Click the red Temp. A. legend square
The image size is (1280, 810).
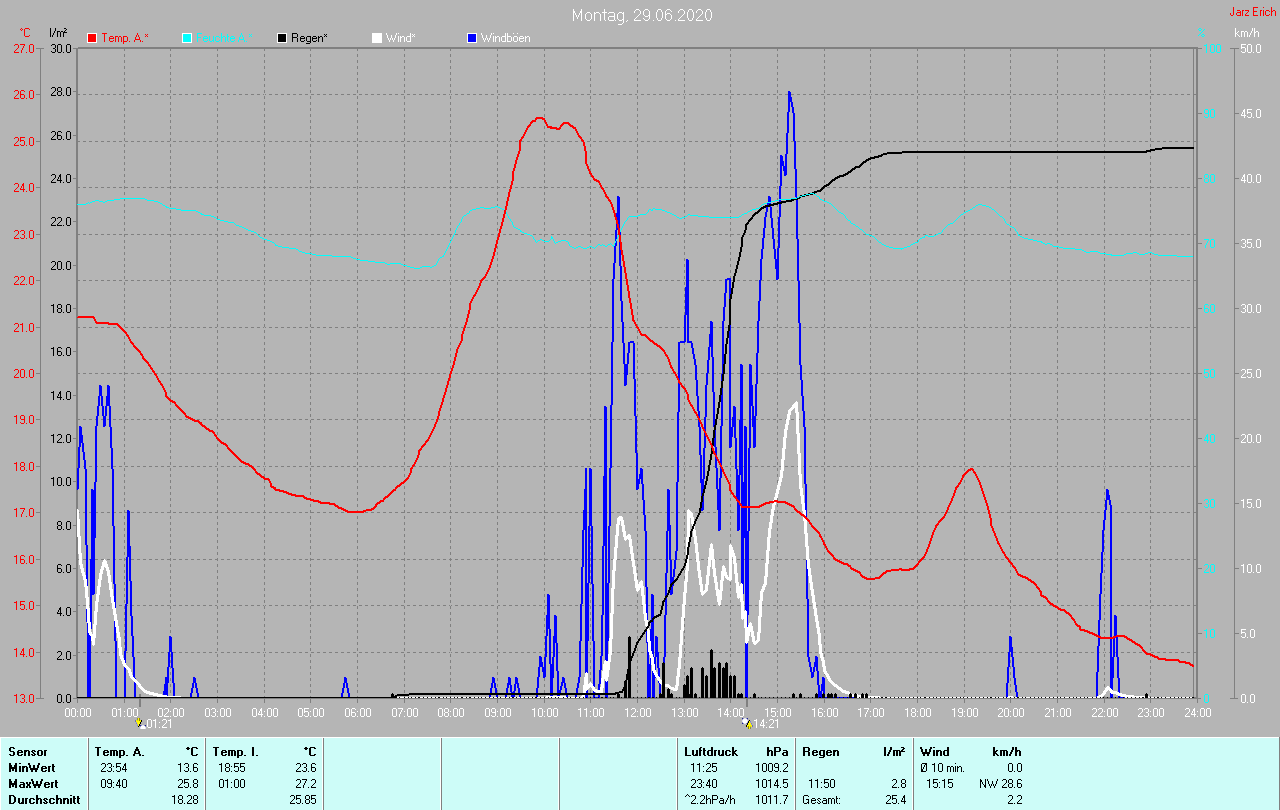[x=92, y=38]
